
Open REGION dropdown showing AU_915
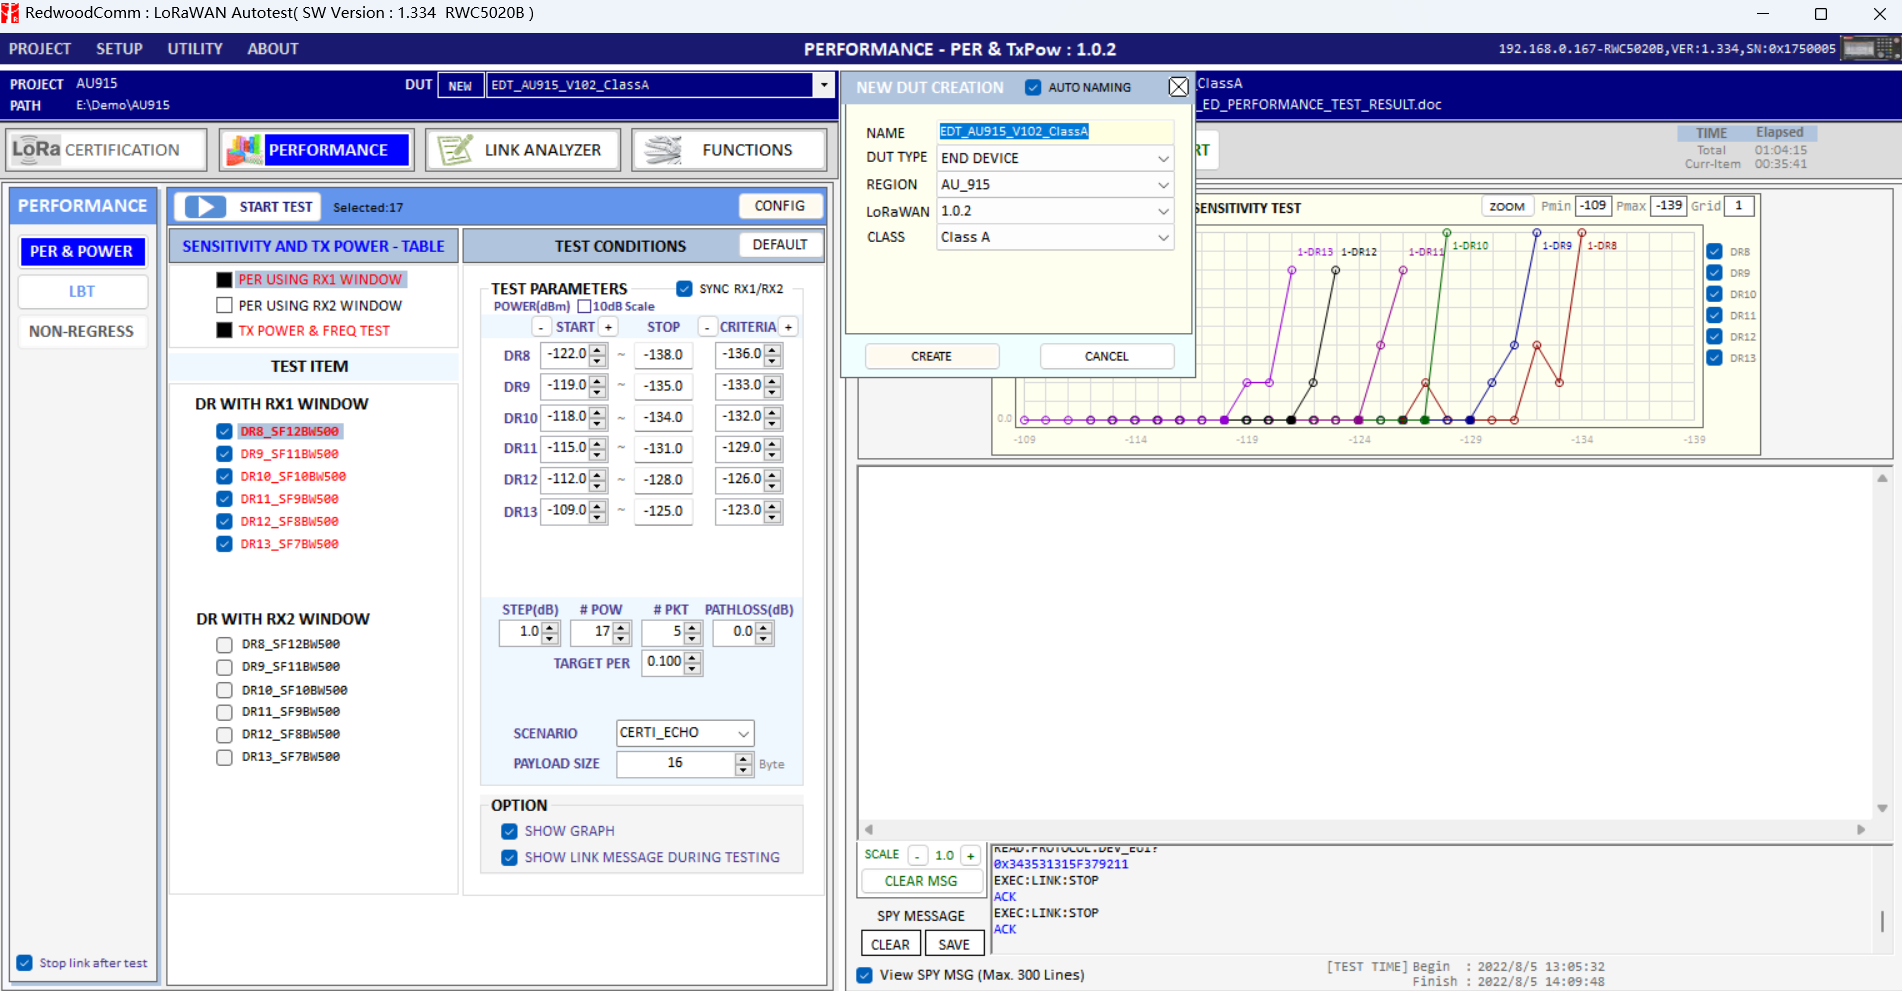1163,185
